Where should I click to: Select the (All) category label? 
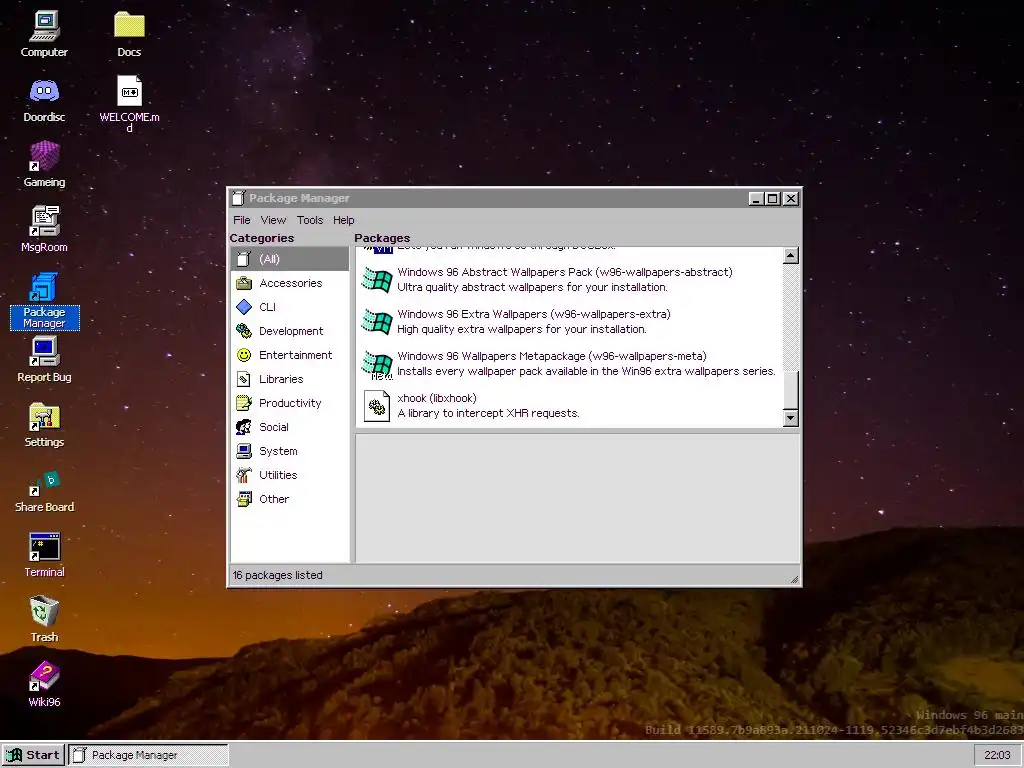(x=269, y=259)
